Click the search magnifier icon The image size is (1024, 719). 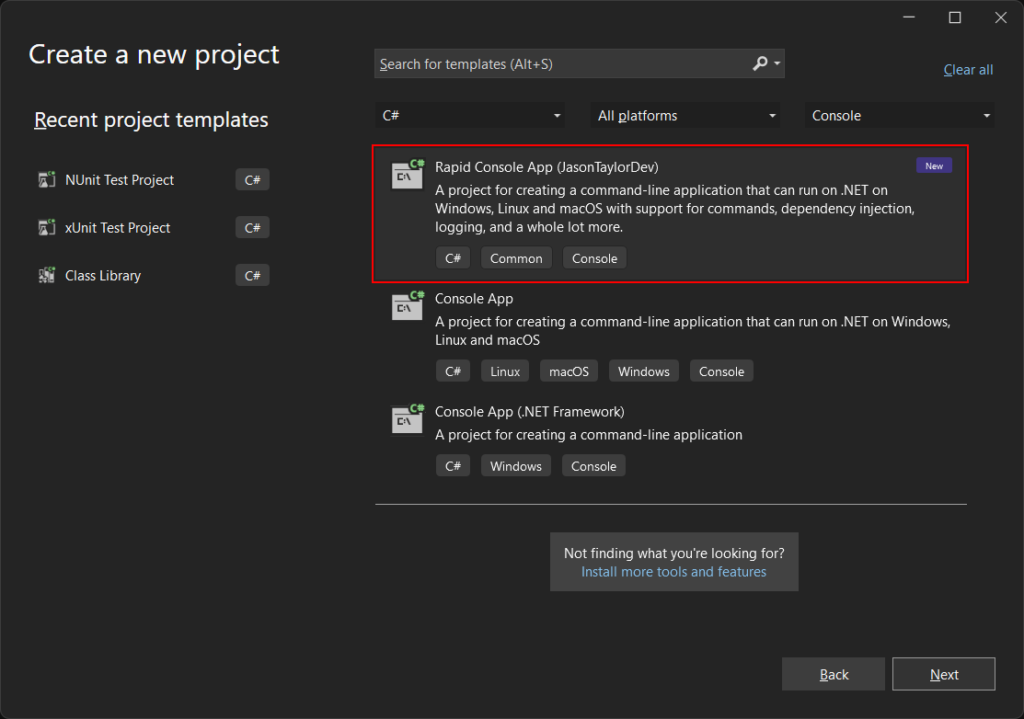760,64
